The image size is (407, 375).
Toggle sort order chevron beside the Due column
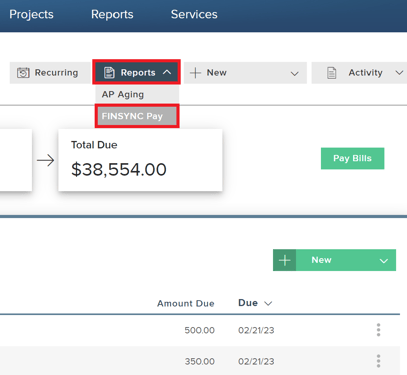(268, 303)
